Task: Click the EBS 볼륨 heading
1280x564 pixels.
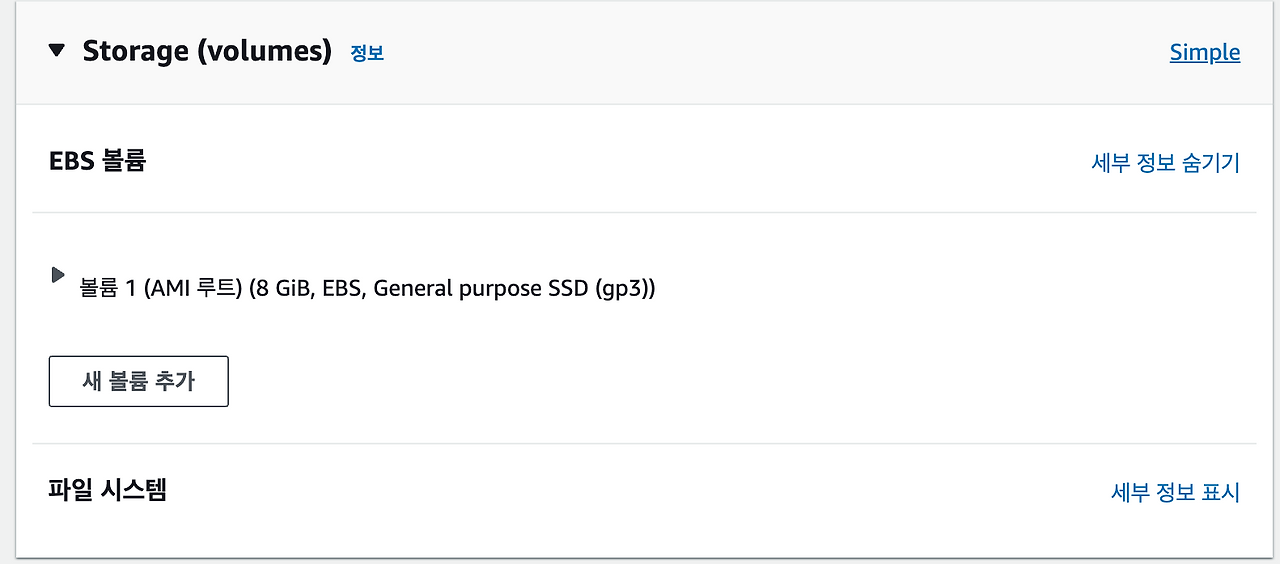Action: tap(97, 161)
